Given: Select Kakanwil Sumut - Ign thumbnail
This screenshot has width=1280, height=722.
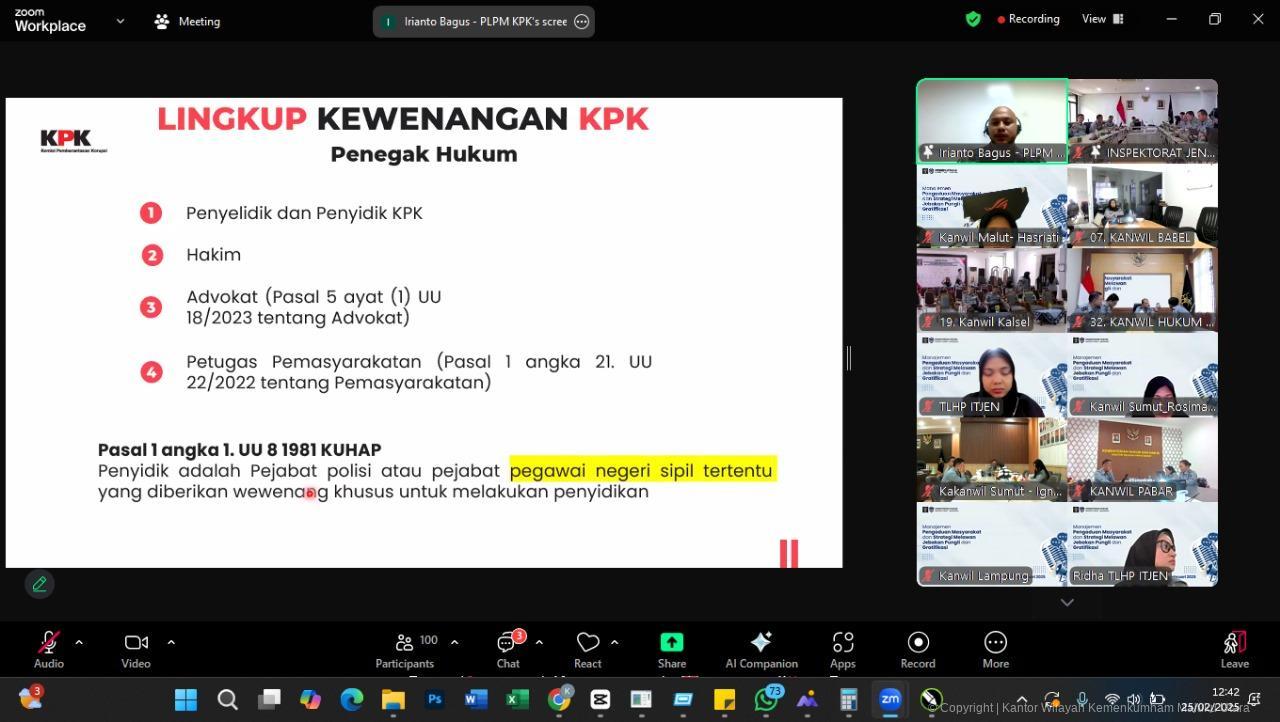Looking at the screenshot, I should point(992,459).
